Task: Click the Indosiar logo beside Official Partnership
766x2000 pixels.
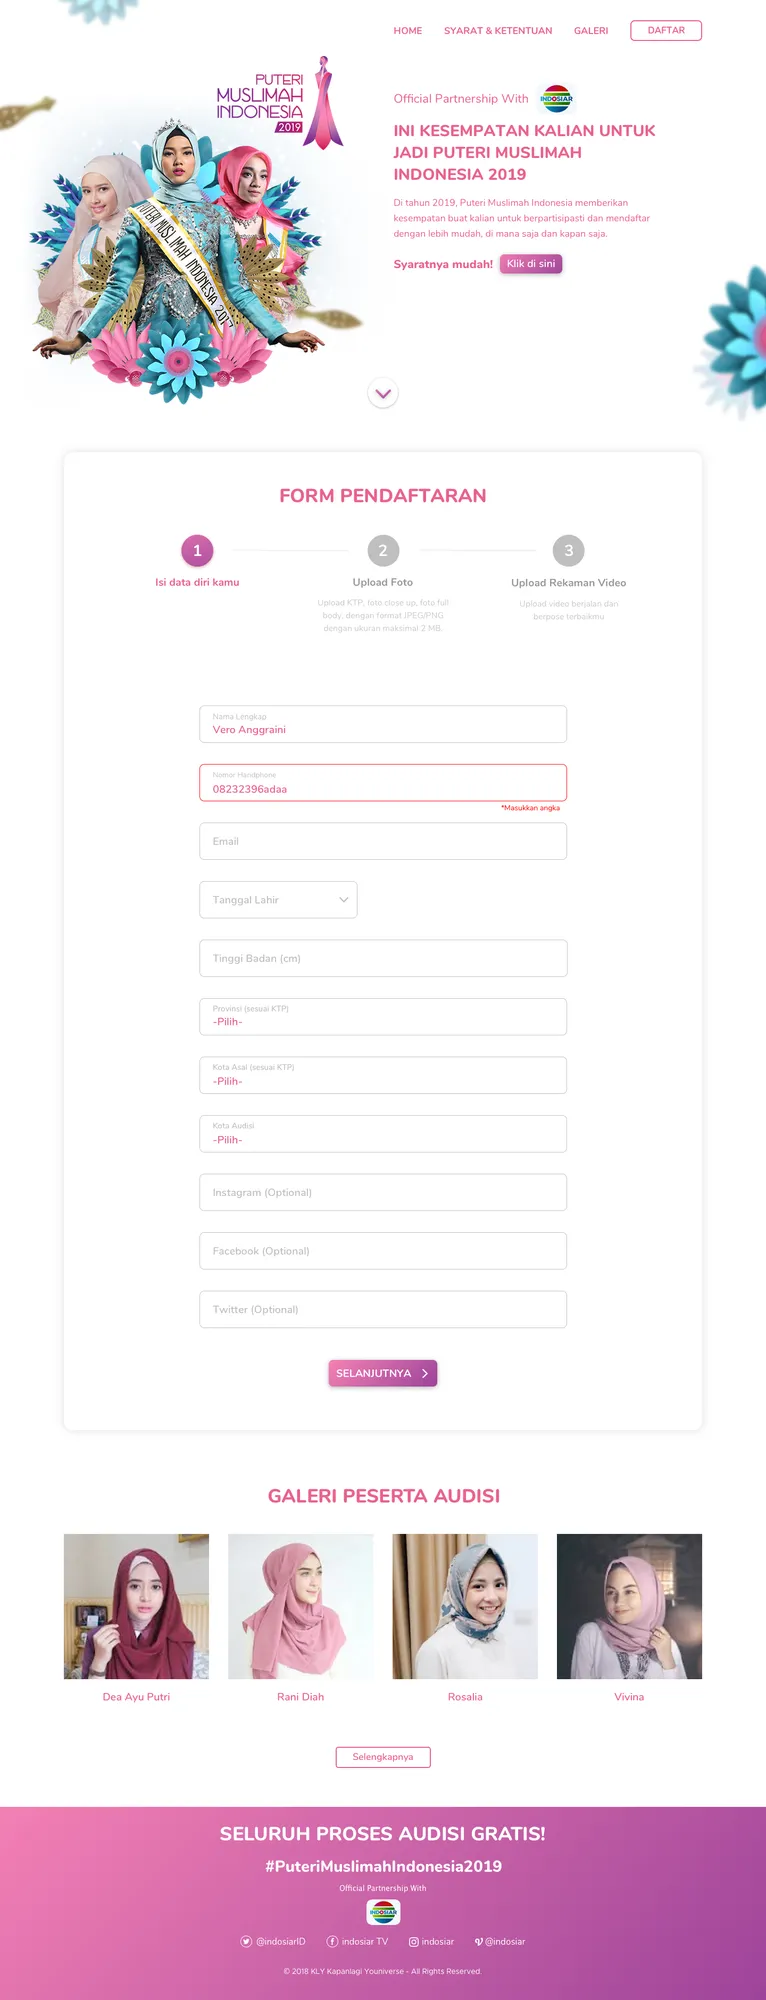Action: pyautogui.click(x=556, y=99)
